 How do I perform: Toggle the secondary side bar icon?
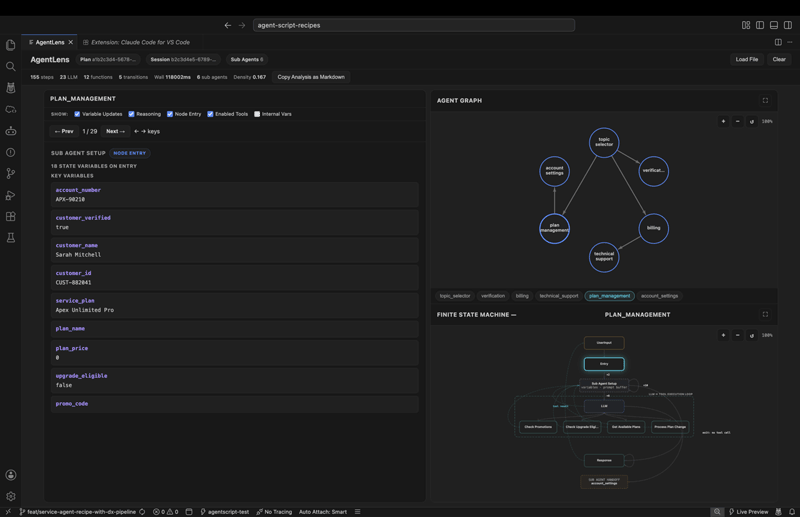(x=788, y=25)
